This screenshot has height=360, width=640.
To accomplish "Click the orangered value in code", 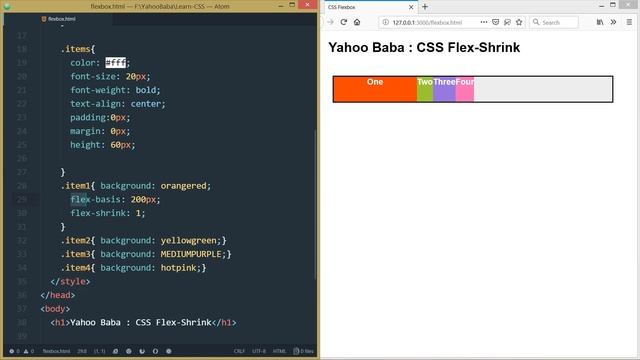I will (183, 186).
